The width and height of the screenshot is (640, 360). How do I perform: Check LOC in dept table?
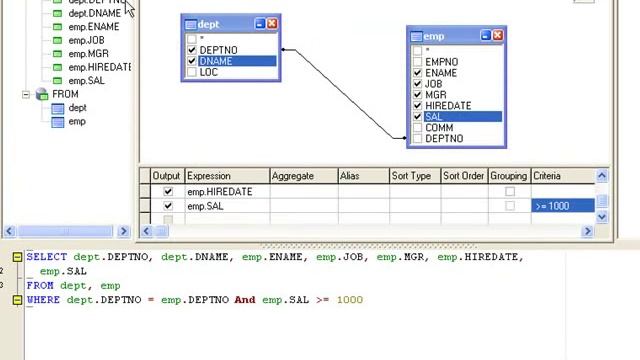tap(191, 72)
